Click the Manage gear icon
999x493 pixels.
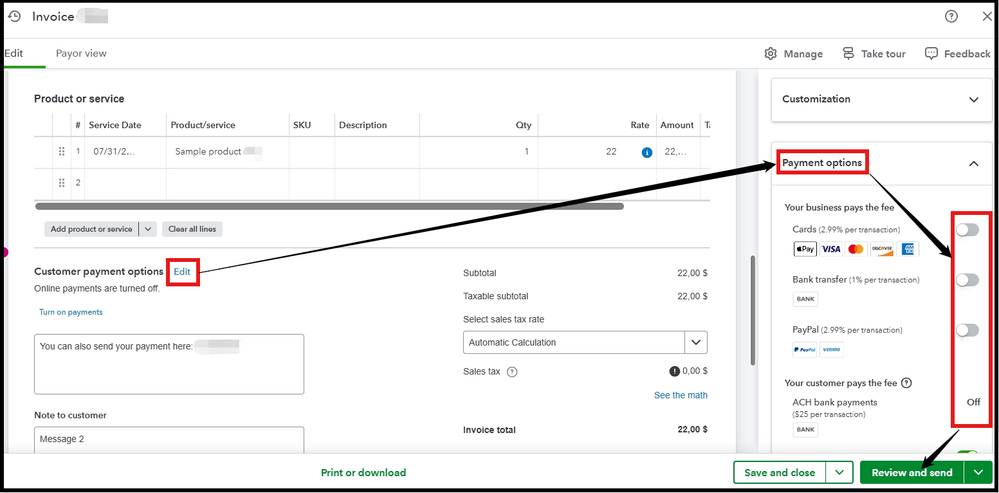point(771,54)
